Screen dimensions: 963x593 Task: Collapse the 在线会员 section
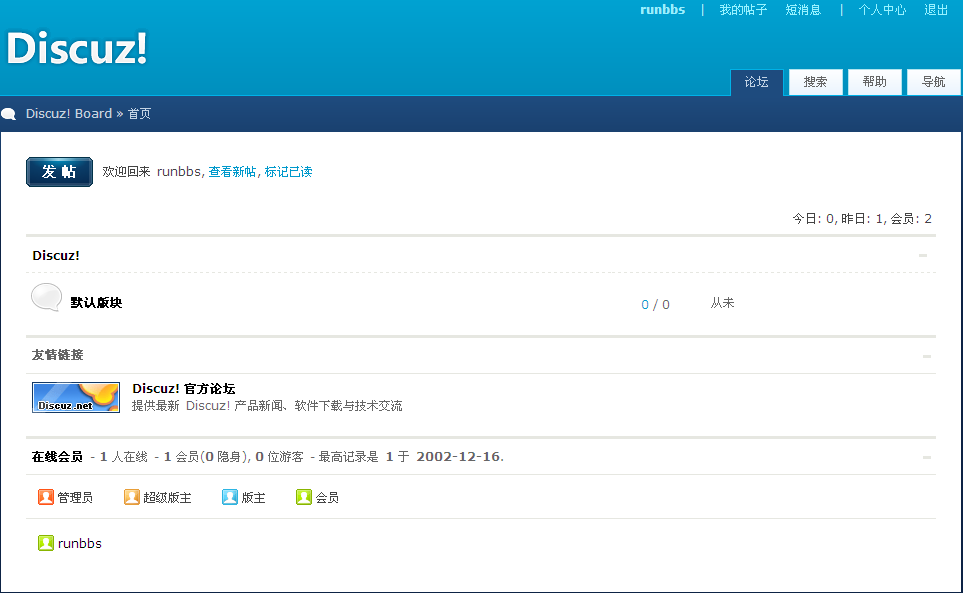pyautogui.click(x=927, y=457)
